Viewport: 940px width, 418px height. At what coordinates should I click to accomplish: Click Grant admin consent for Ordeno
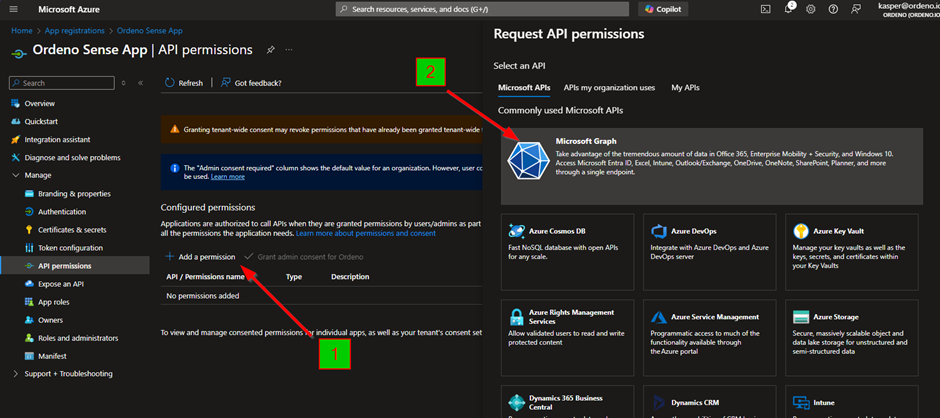coord(304,257)
